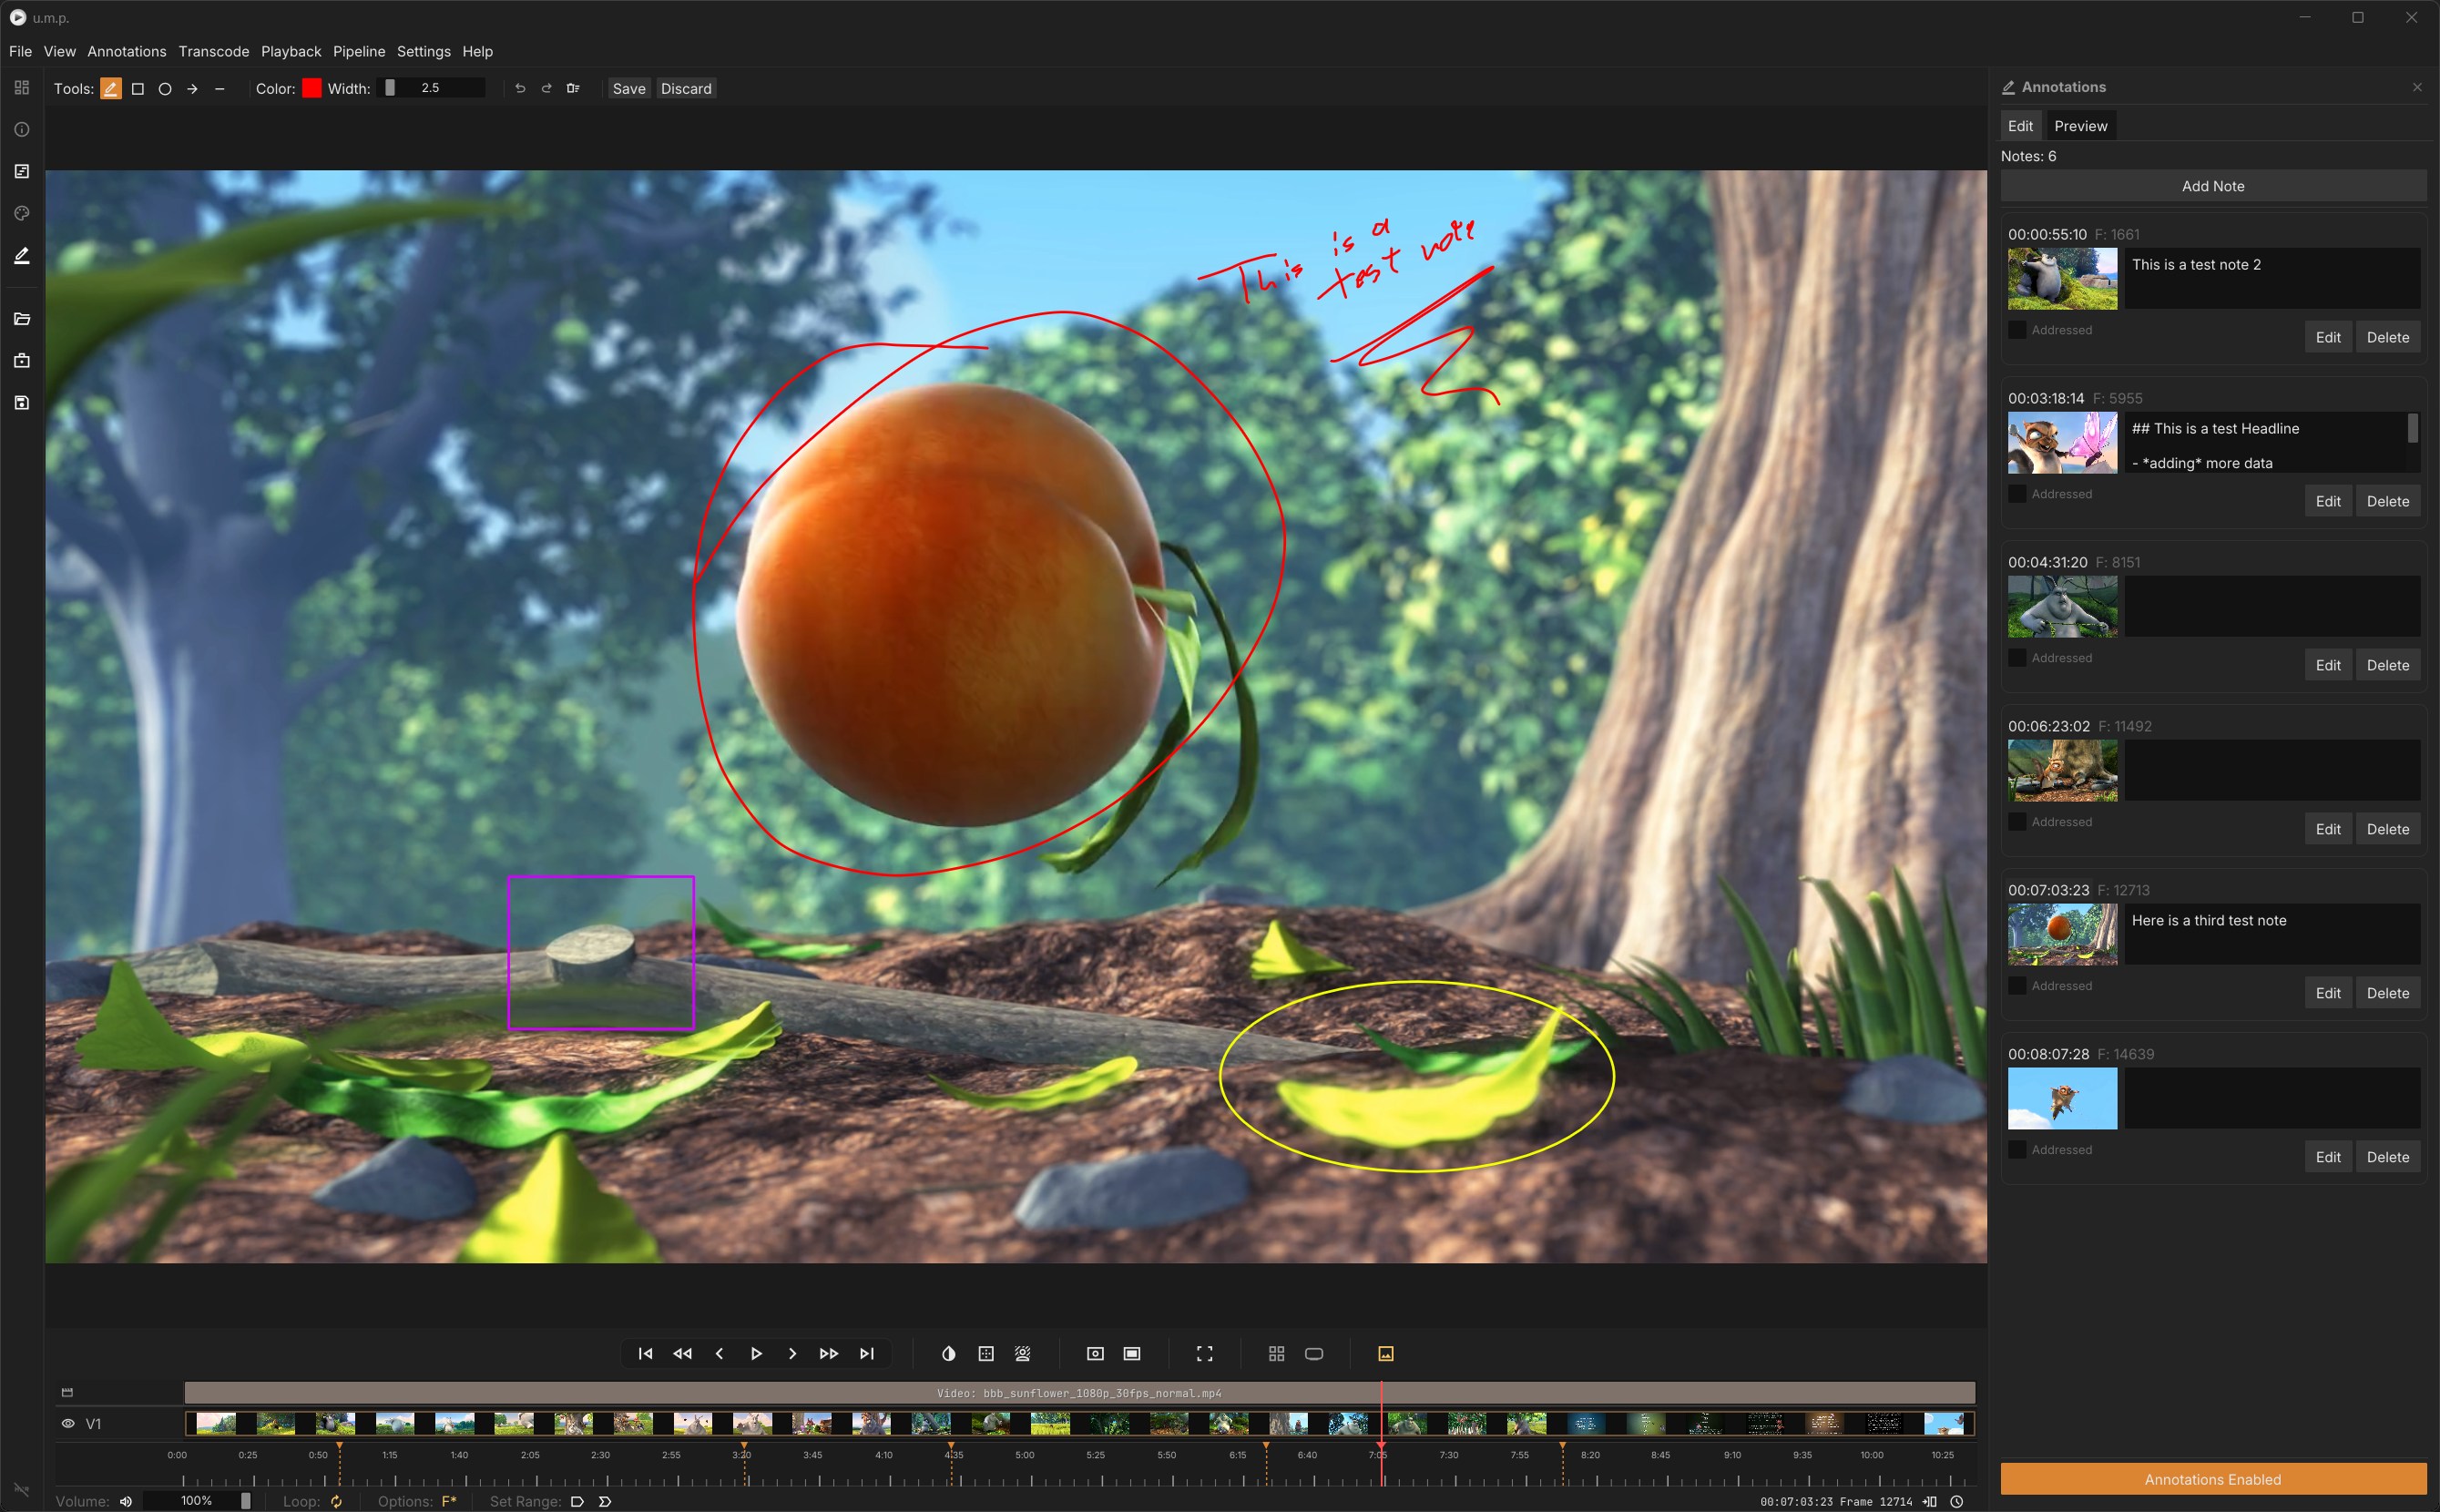Select the arrow annotation tool
2440x1512 pixels.
[192, 89]
